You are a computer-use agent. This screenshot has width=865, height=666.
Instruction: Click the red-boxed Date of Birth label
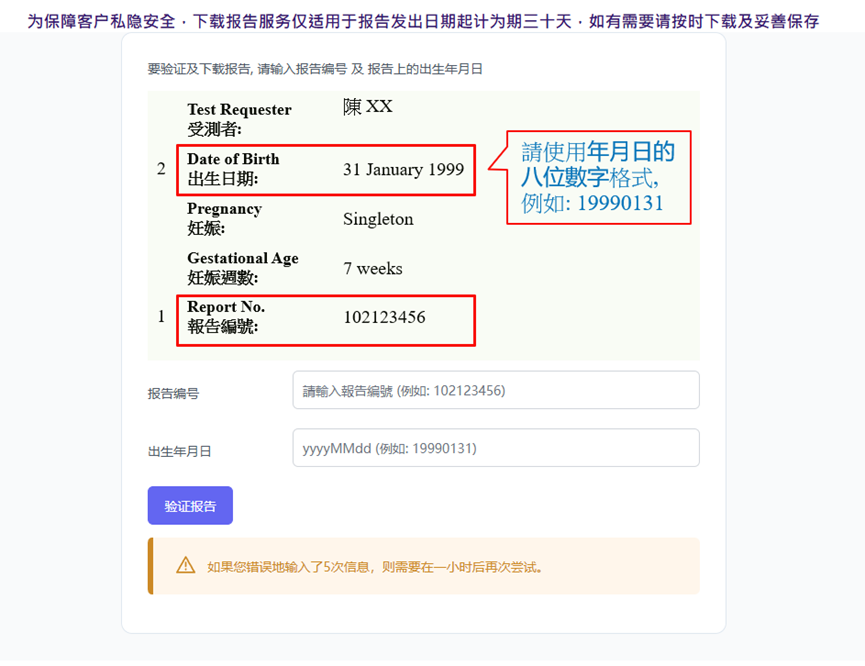pyautogui.click(x=233, y=169)
